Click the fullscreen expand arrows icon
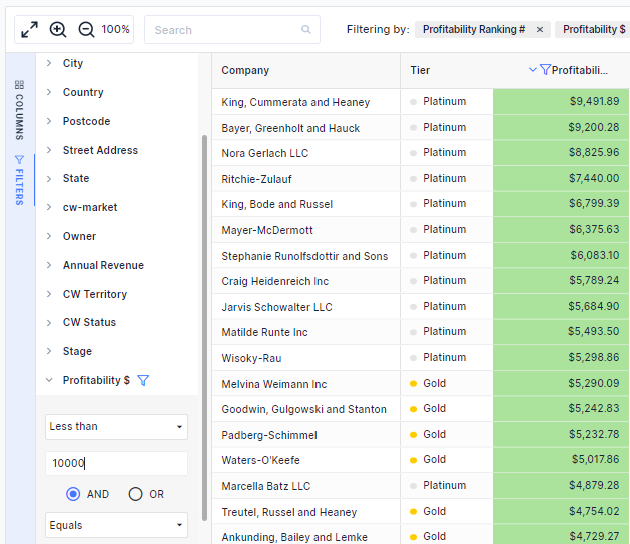Viewport: 630px width, 544px height. click(x=29, y=30)
